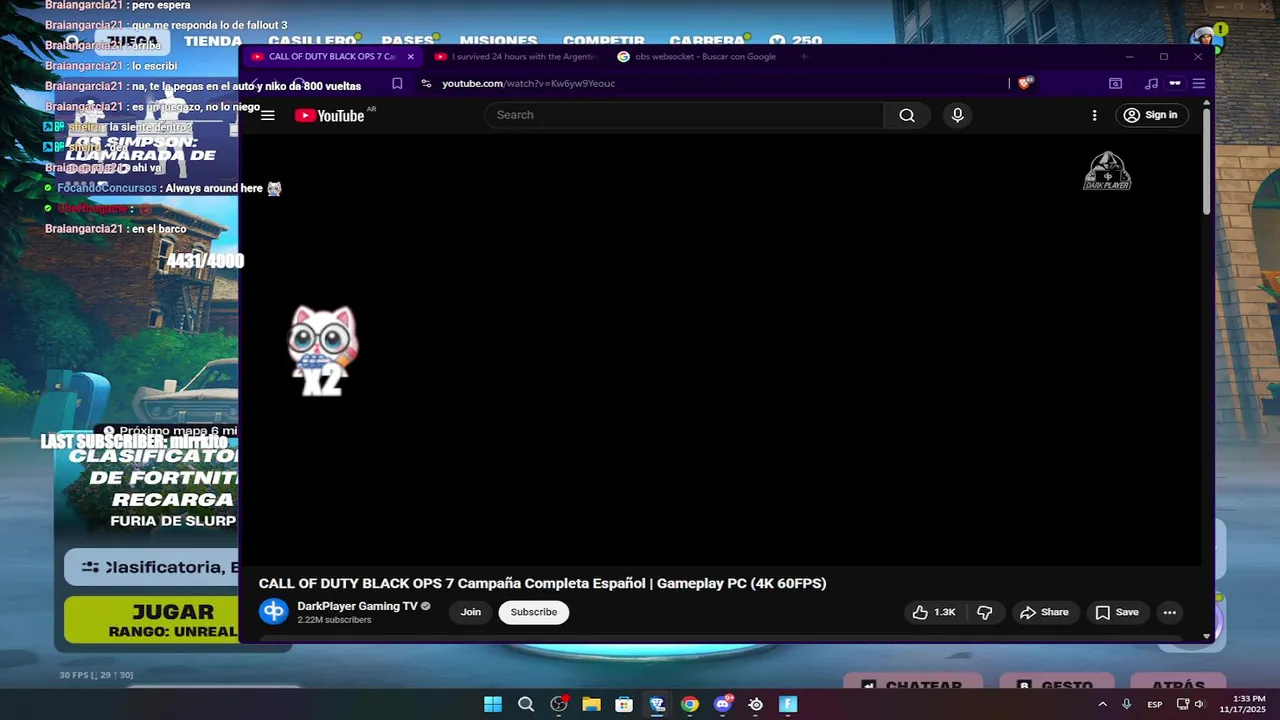Click the Join channel button
Viewport: 1280px width, 720px height.
click(x=471, y=612)
